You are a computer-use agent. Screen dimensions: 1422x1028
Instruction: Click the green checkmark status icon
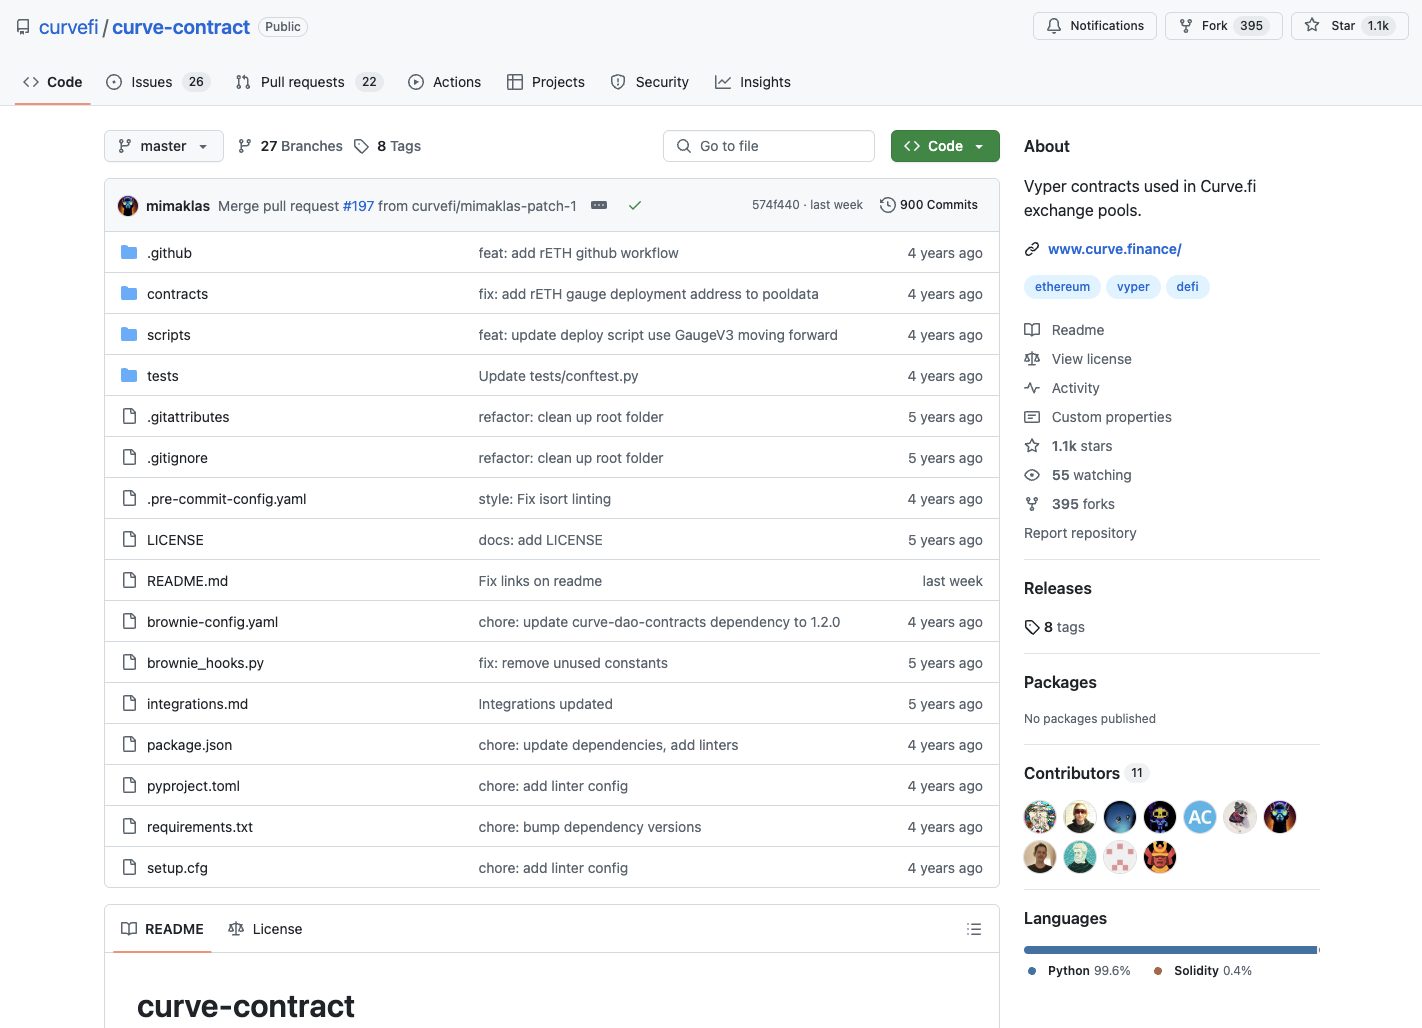(635, 205)
